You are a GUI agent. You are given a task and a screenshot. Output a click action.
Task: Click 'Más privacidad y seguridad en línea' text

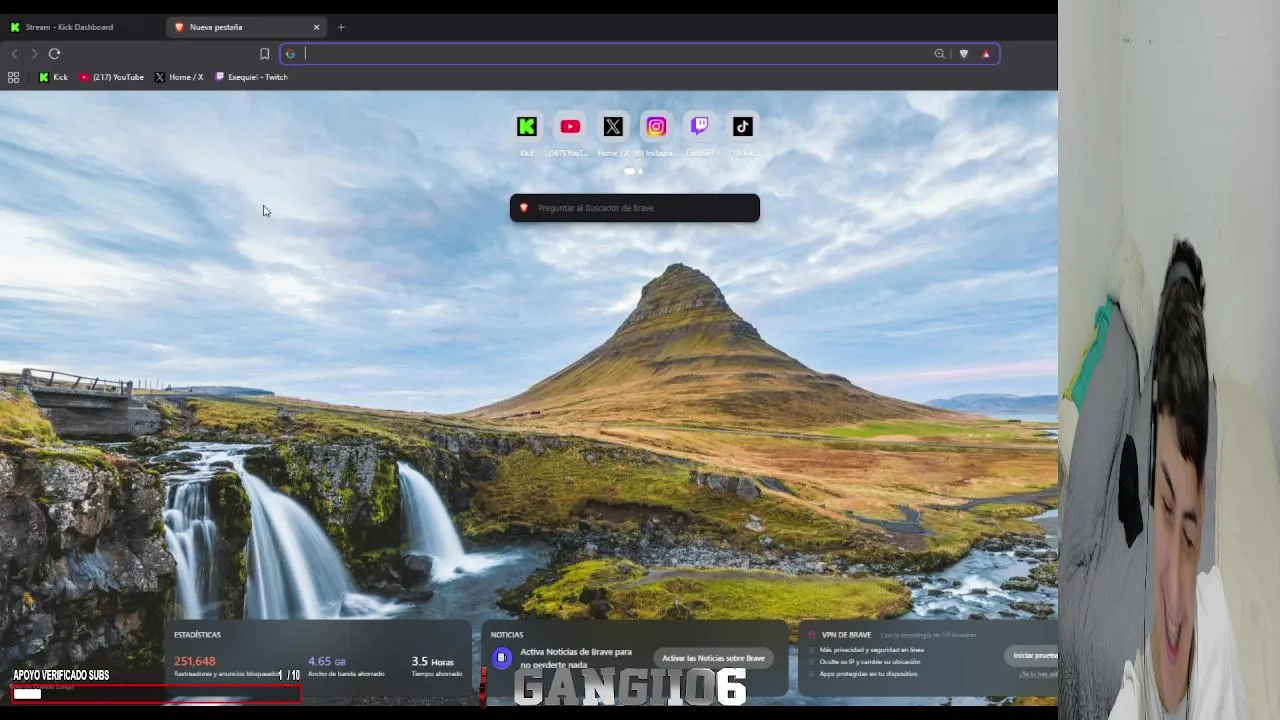pyautogui.click(x=871, y=650)
